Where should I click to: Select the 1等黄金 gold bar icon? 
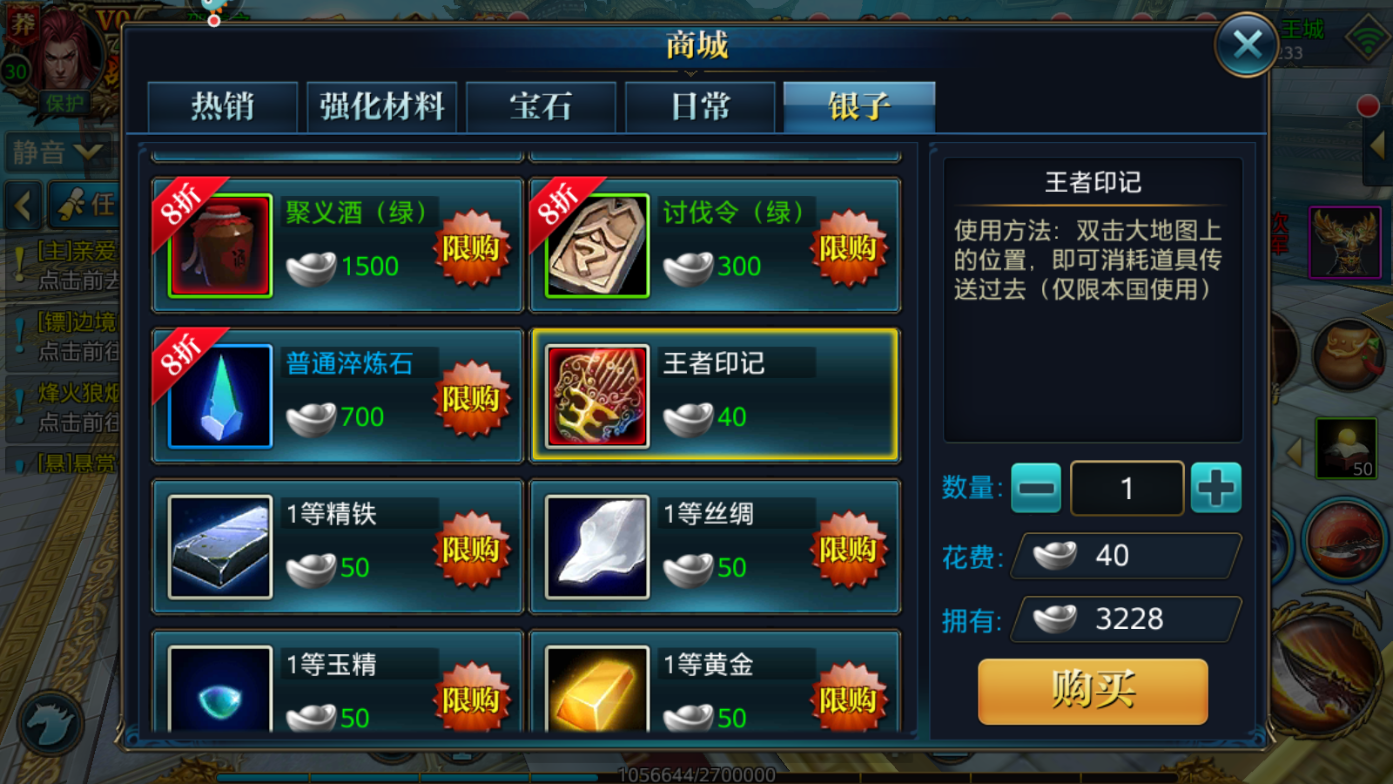597,690
